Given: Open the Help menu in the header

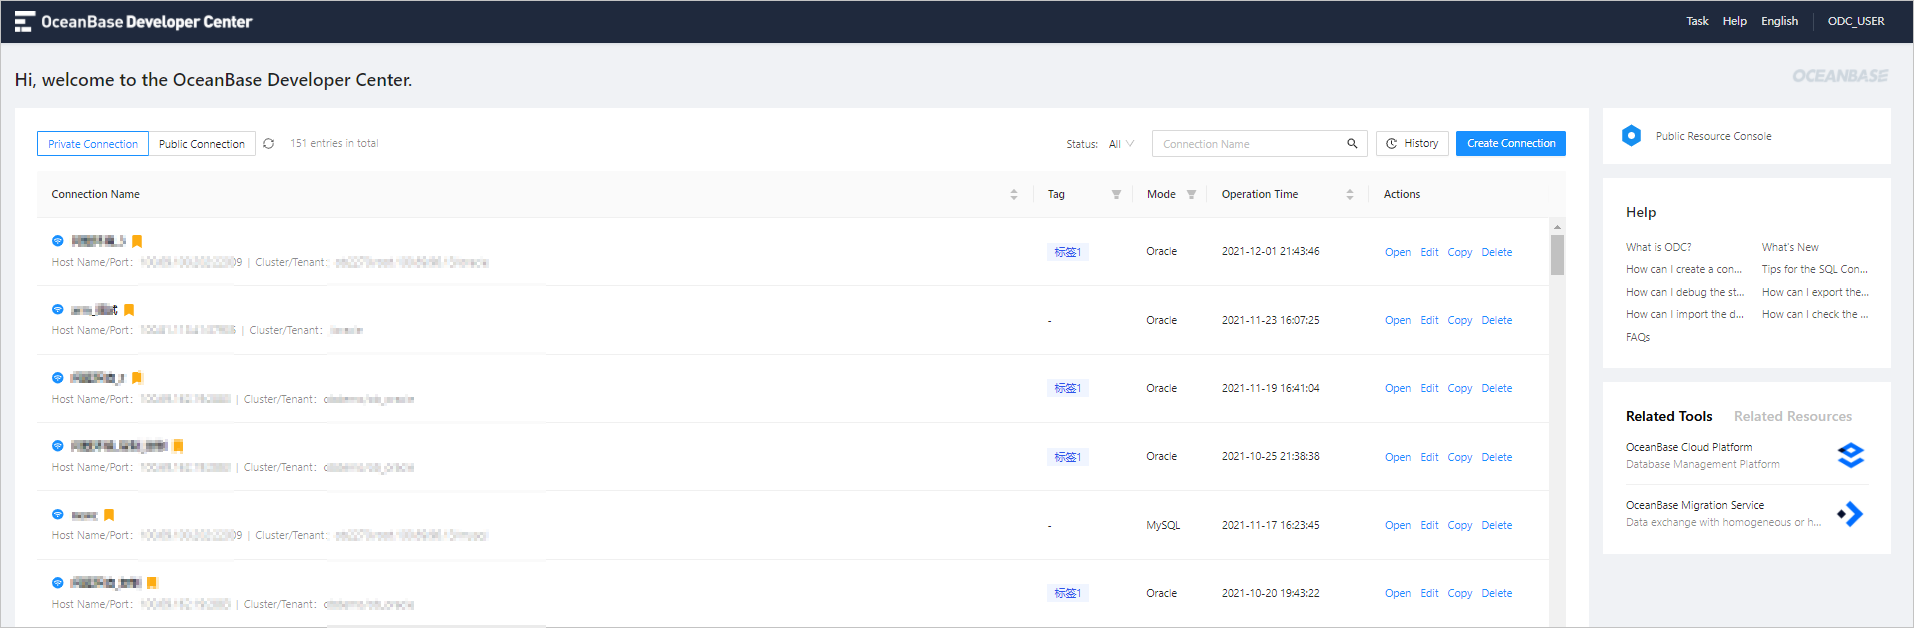Looking at the screenshot, I should [1734, 21].
